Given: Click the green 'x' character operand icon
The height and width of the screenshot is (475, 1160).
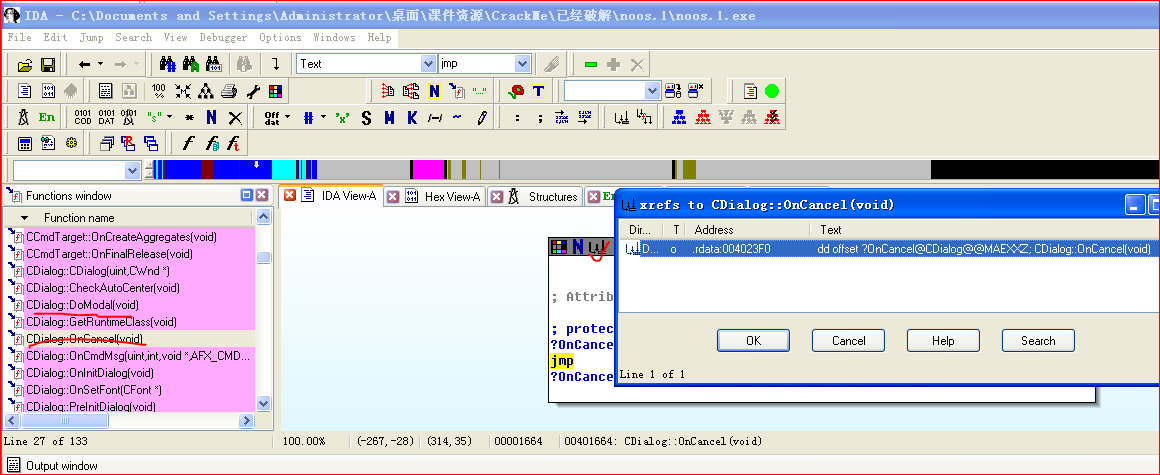Looking at the screenshot, I should coord(342,117).
